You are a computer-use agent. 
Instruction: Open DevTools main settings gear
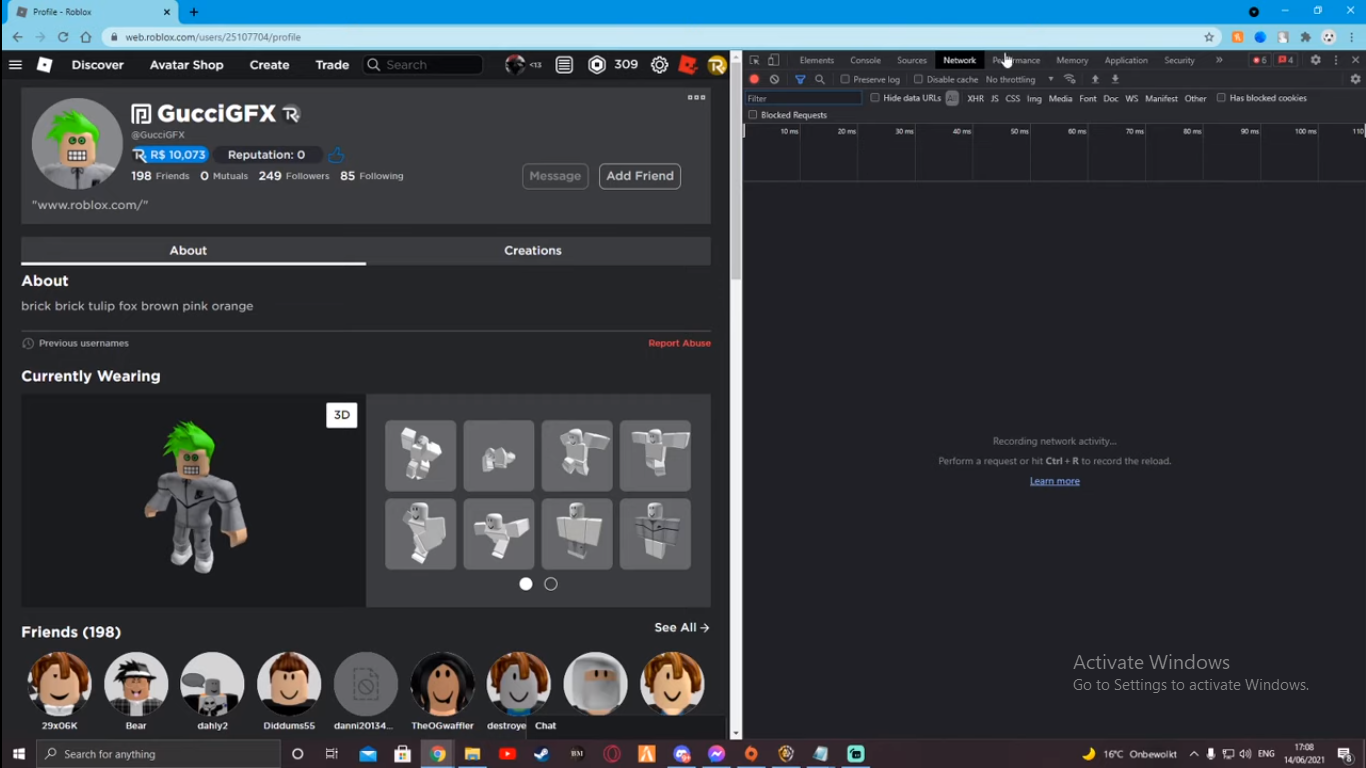coord(1315,60)
